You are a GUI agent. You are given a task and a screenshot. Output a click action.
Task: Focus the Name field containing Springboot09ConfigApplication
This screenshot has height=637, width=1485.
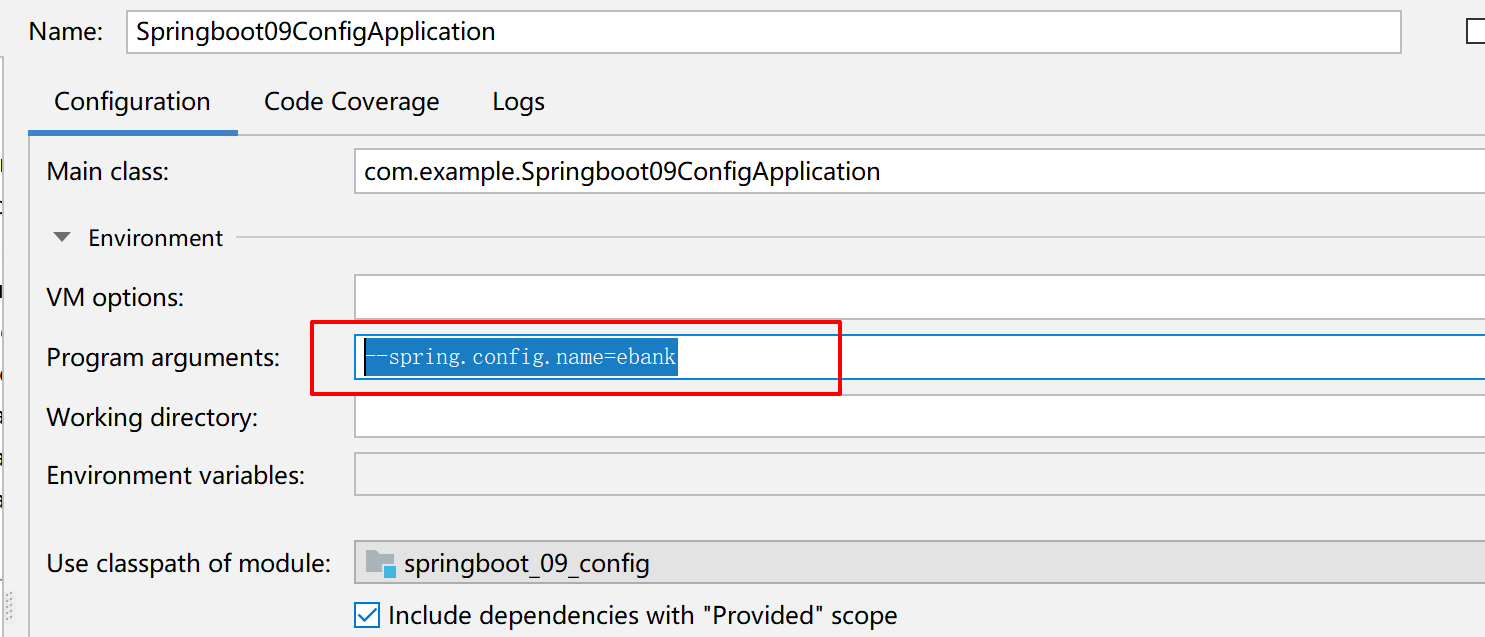pyautogui.click(x=764, y=32)
